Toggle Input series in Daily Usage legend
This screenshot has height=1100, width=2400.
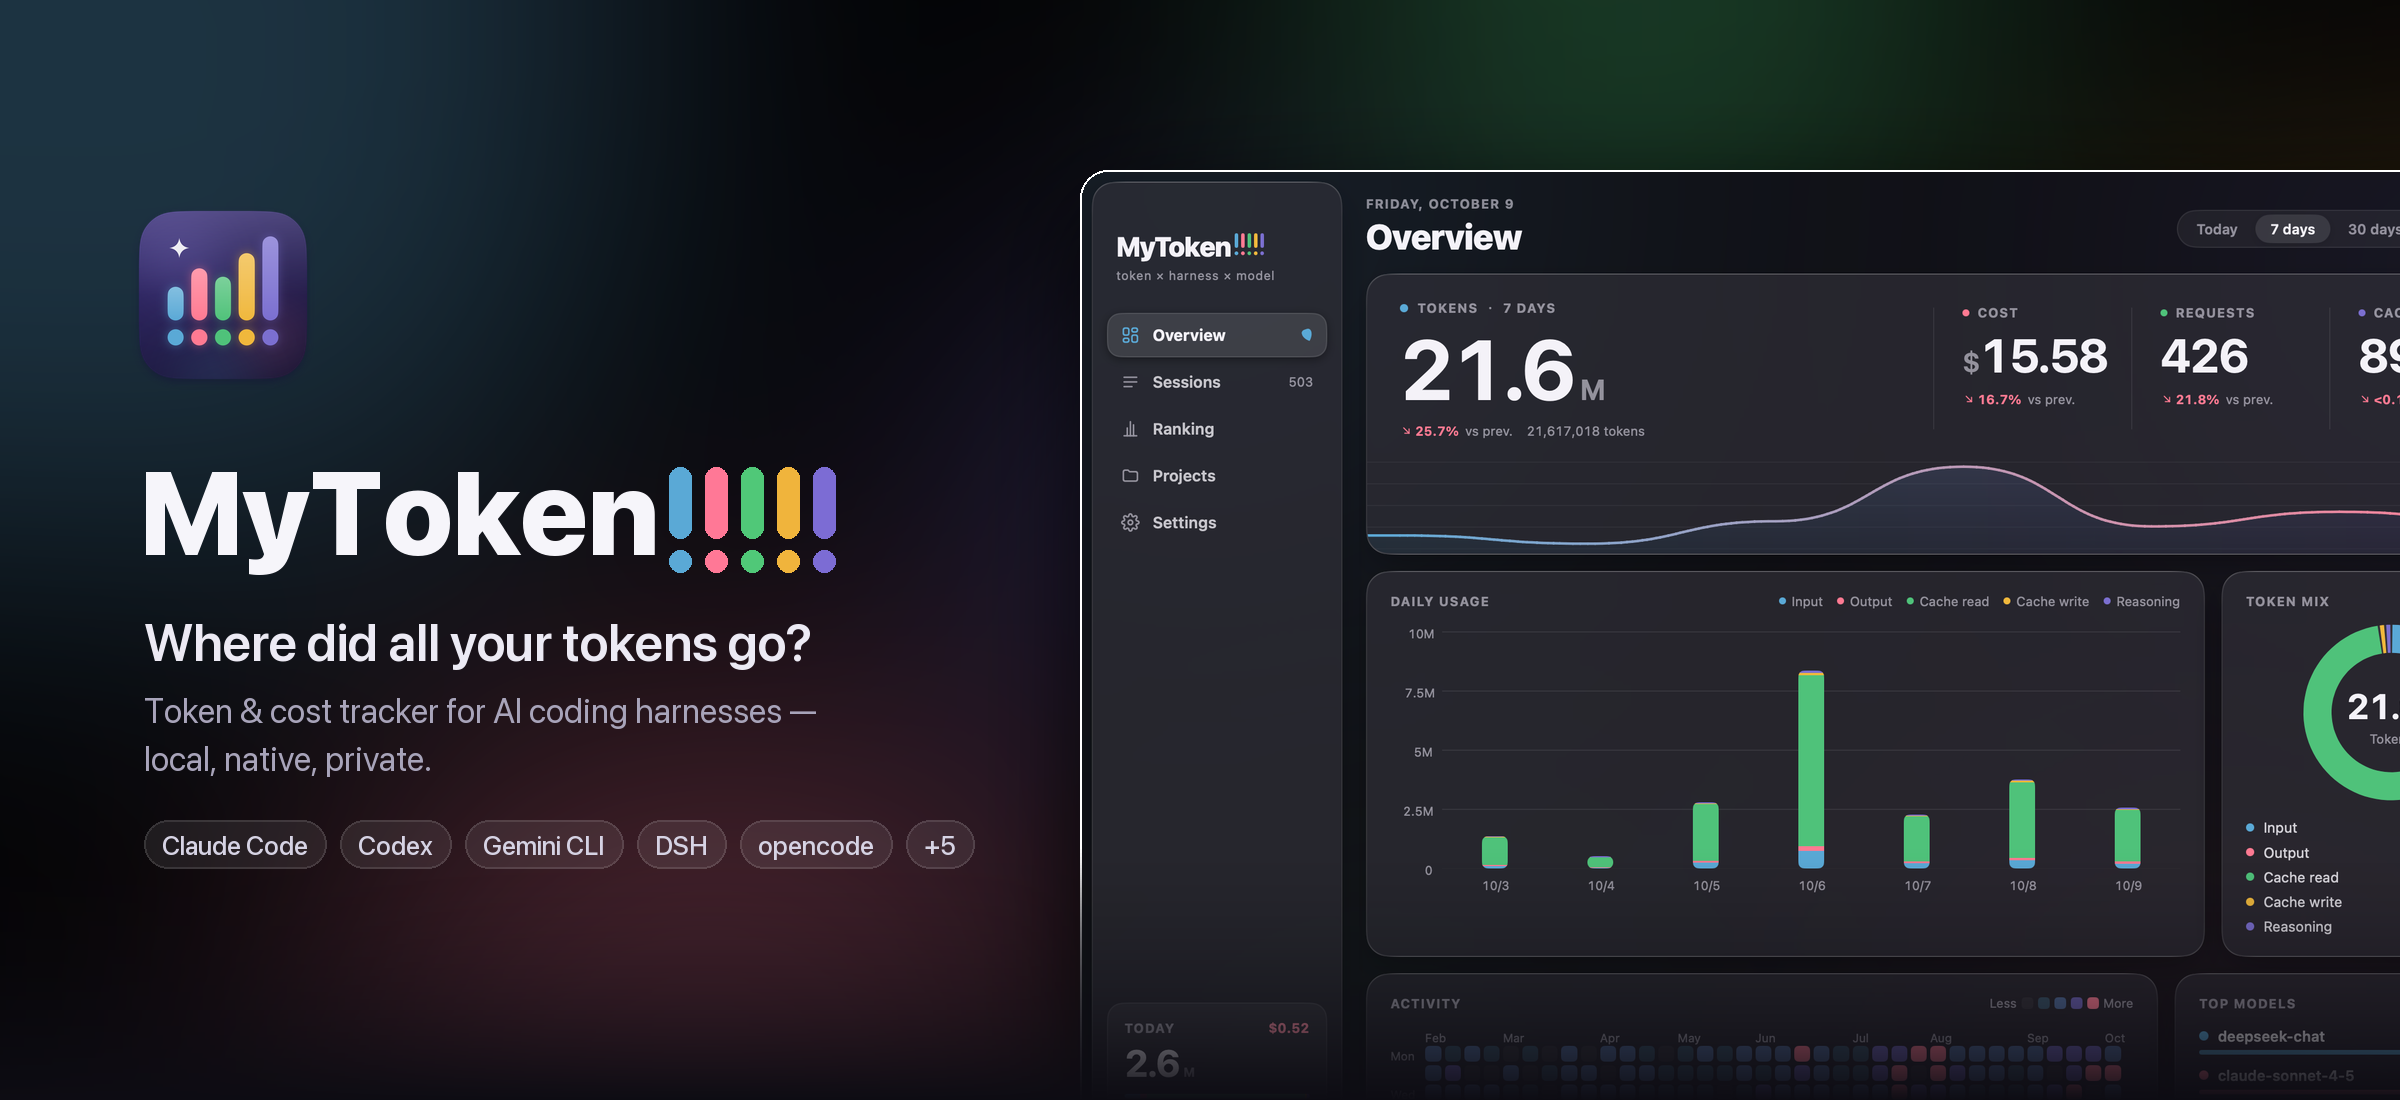[x=1800, y=601]
